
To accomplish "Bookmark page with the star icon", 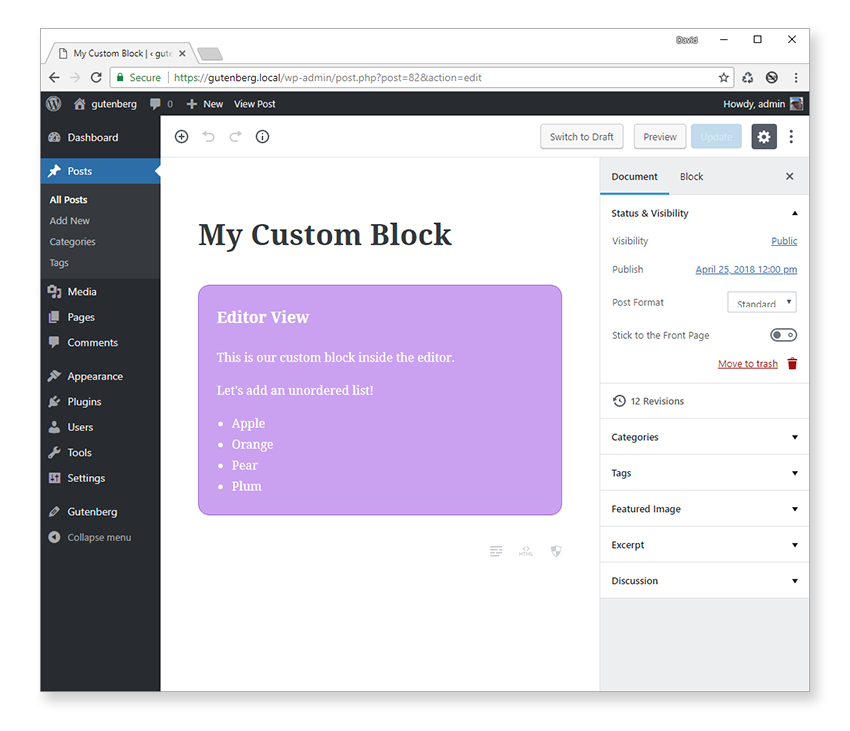I will [724, 78].
